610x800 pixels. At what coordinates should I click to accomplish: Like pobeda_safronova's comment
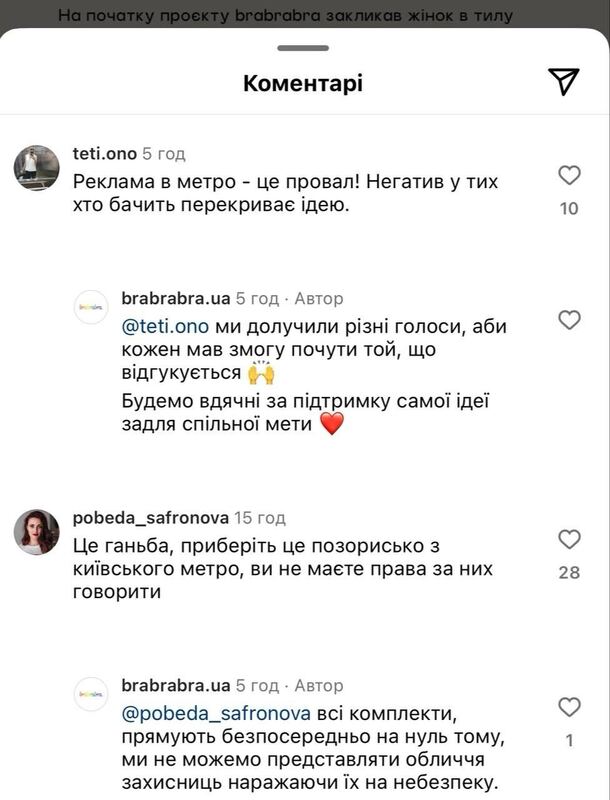[x=569, y=540]
